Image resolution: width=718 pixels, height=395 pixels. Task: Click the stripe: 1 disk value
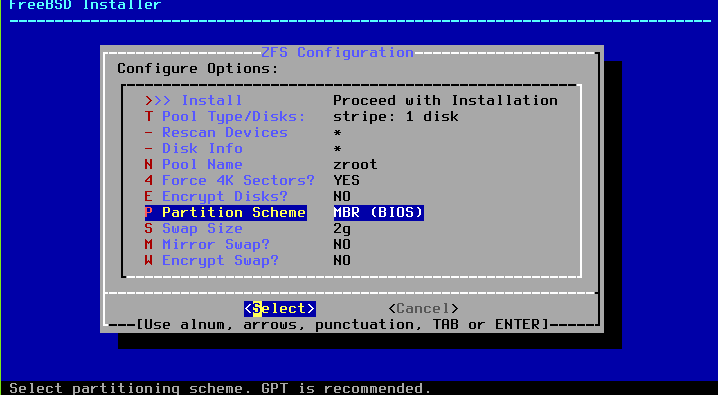396,116
